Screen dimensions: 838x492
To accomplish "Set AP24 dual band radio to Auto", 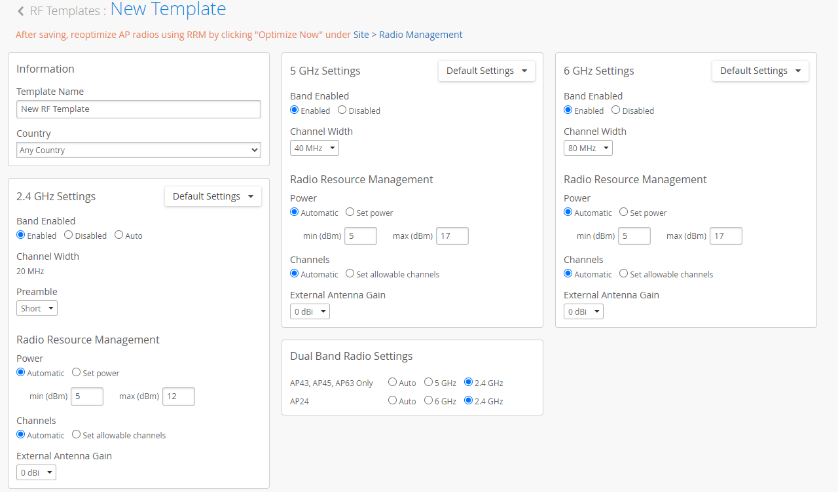I will pyautogui.click(x=393, y=401).
